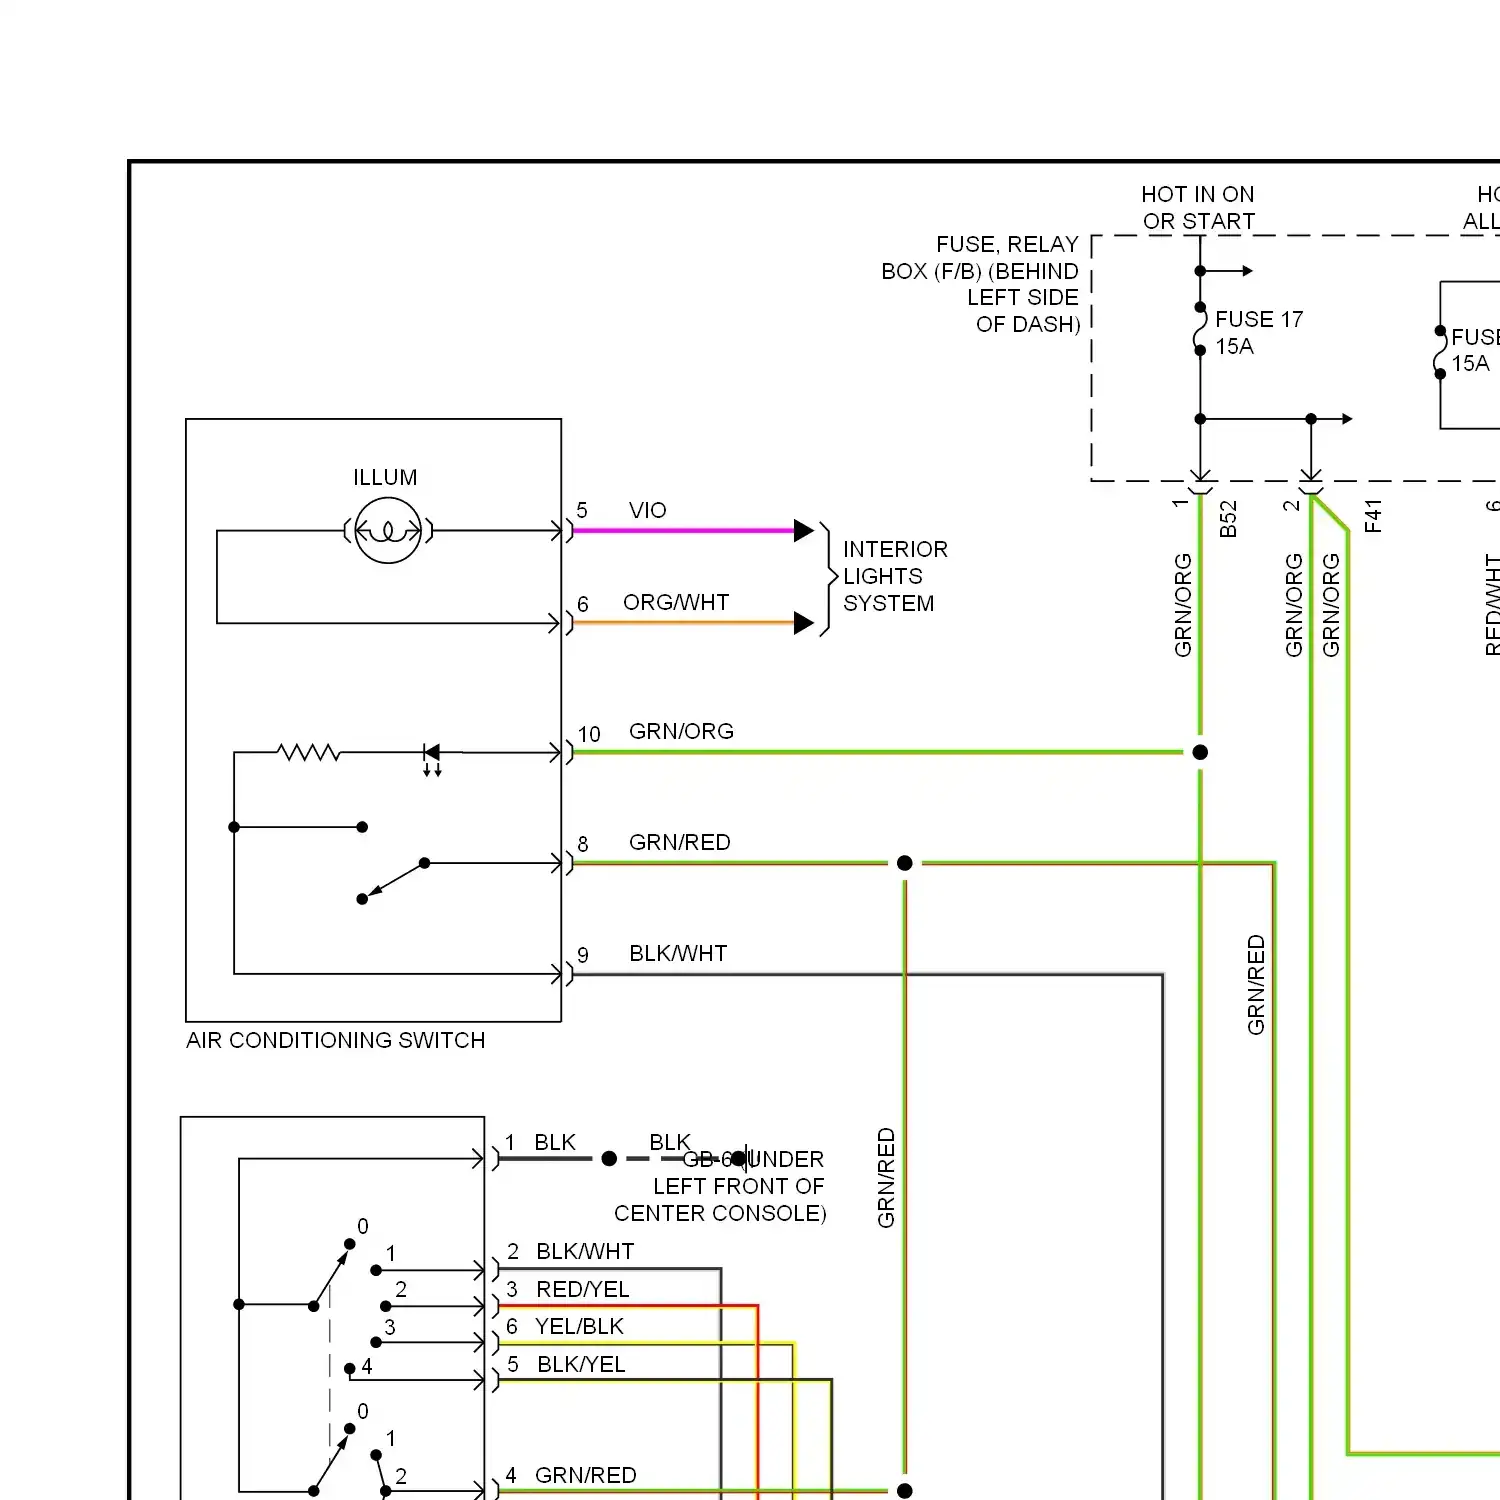The width and height of the screenshot is (1500, 1500).
Task: Click the Fuse 17 fuse symbol
Action: coord(1200,328)
